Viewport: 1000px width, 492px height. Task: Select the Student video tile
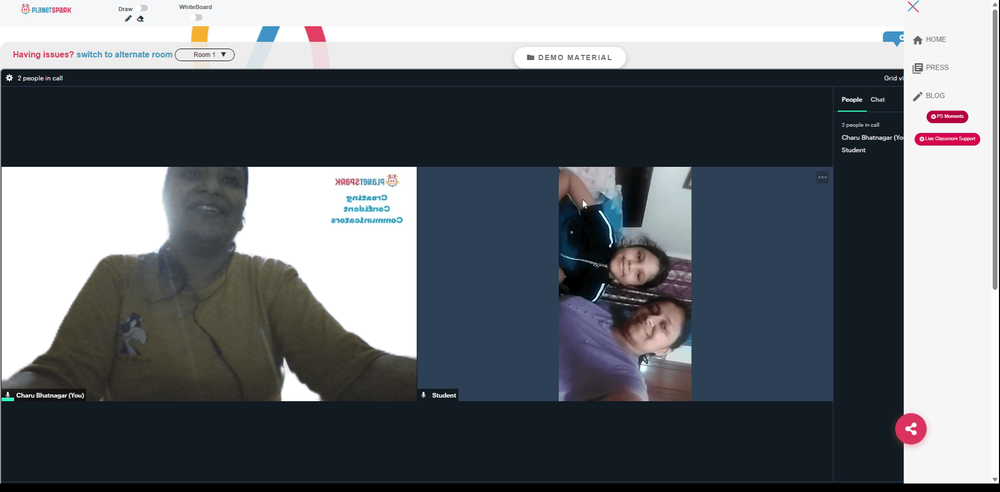[x=625, y=284]
